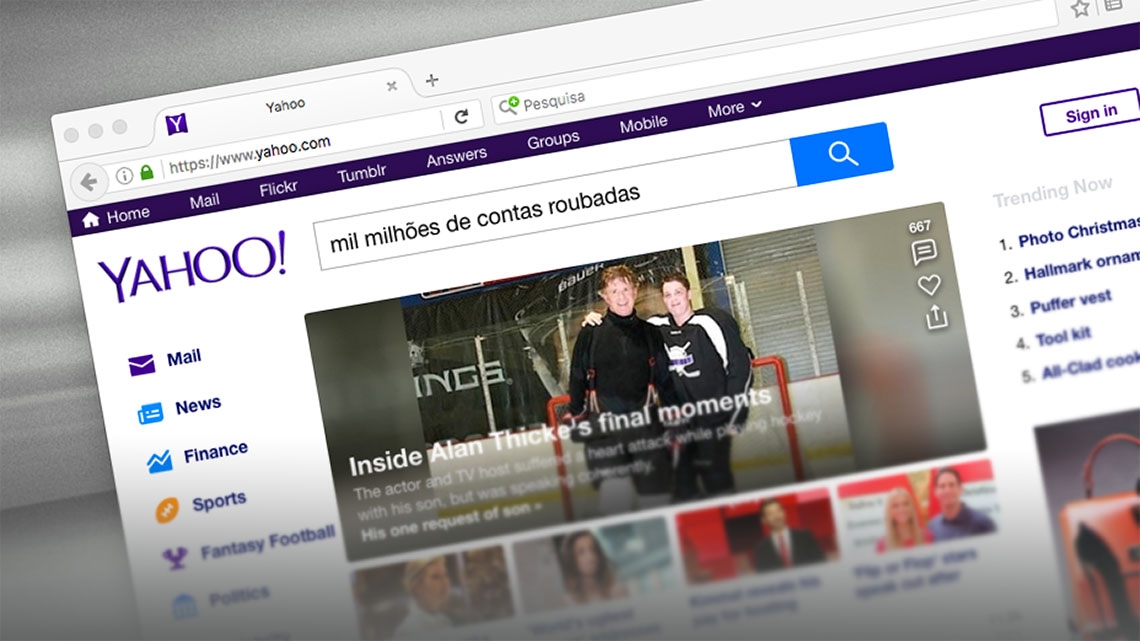Open Flickr in the navigation bar
The height and width of the screenshot is (641, 1140).
(278, 188)
